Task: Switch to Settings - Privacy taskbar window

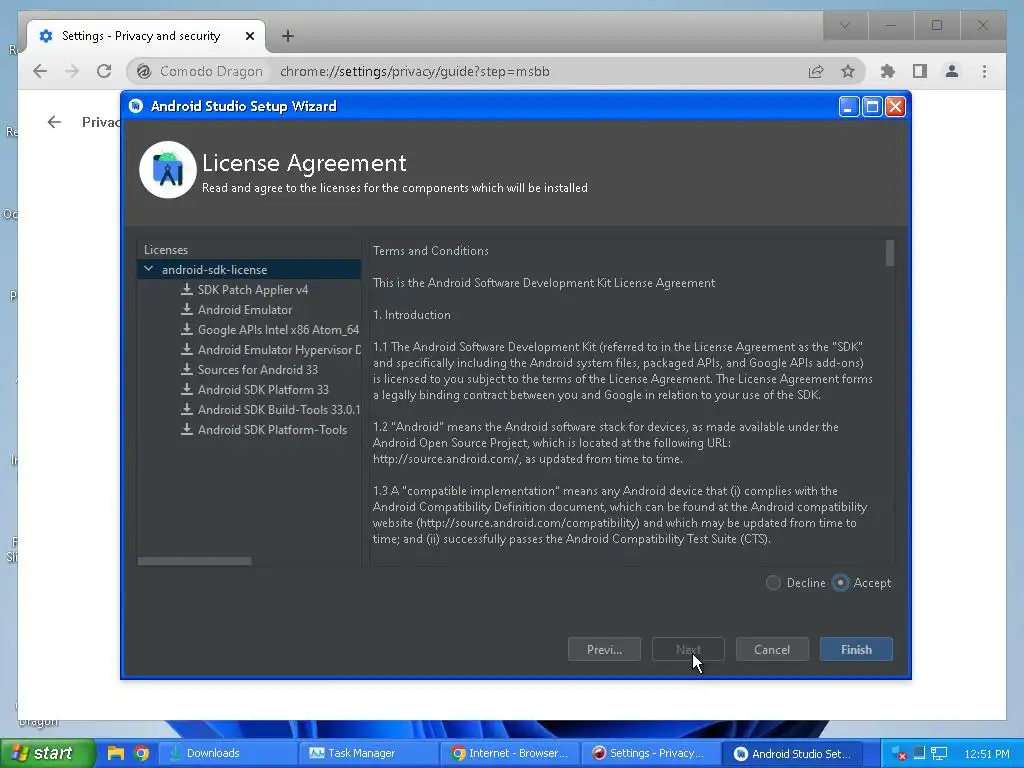Action: pos(650,753)
